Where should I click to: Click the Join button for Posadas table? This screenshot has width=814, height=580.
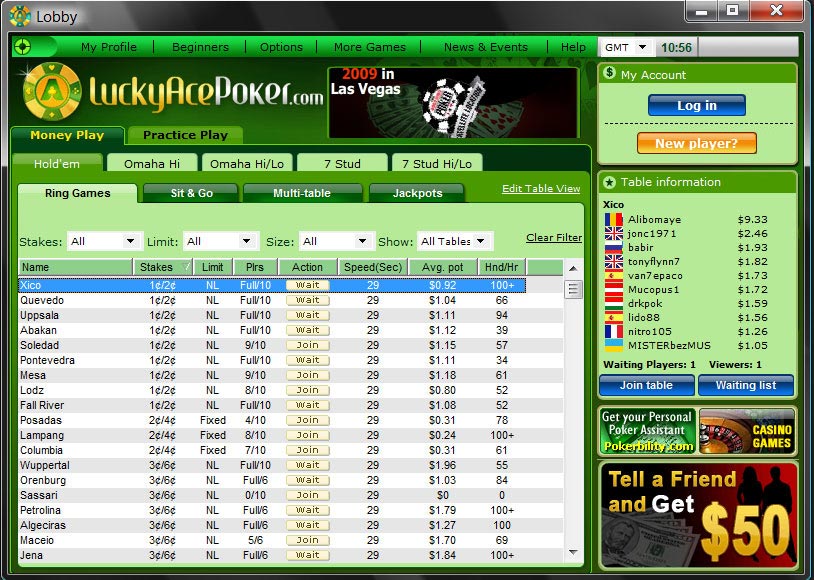pyautogui.click(x=307, y=420)
